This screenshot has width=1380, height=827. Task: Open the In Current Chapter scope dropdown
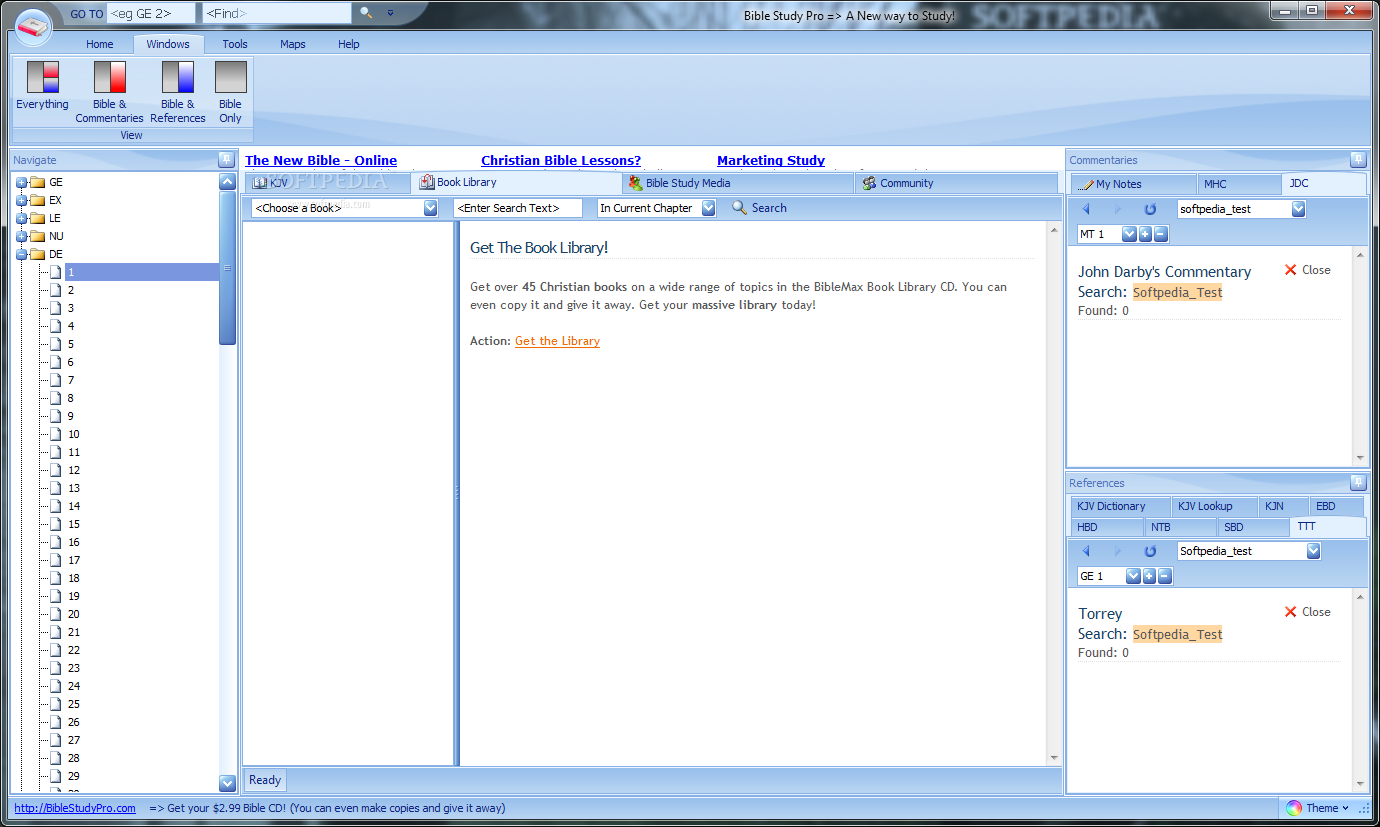708,208
